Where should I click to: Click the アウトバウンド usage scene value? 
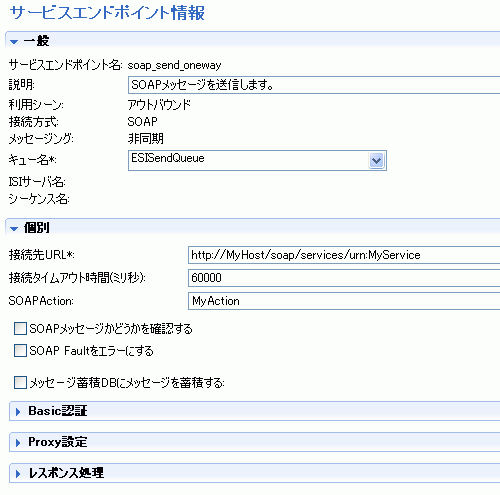159,105
